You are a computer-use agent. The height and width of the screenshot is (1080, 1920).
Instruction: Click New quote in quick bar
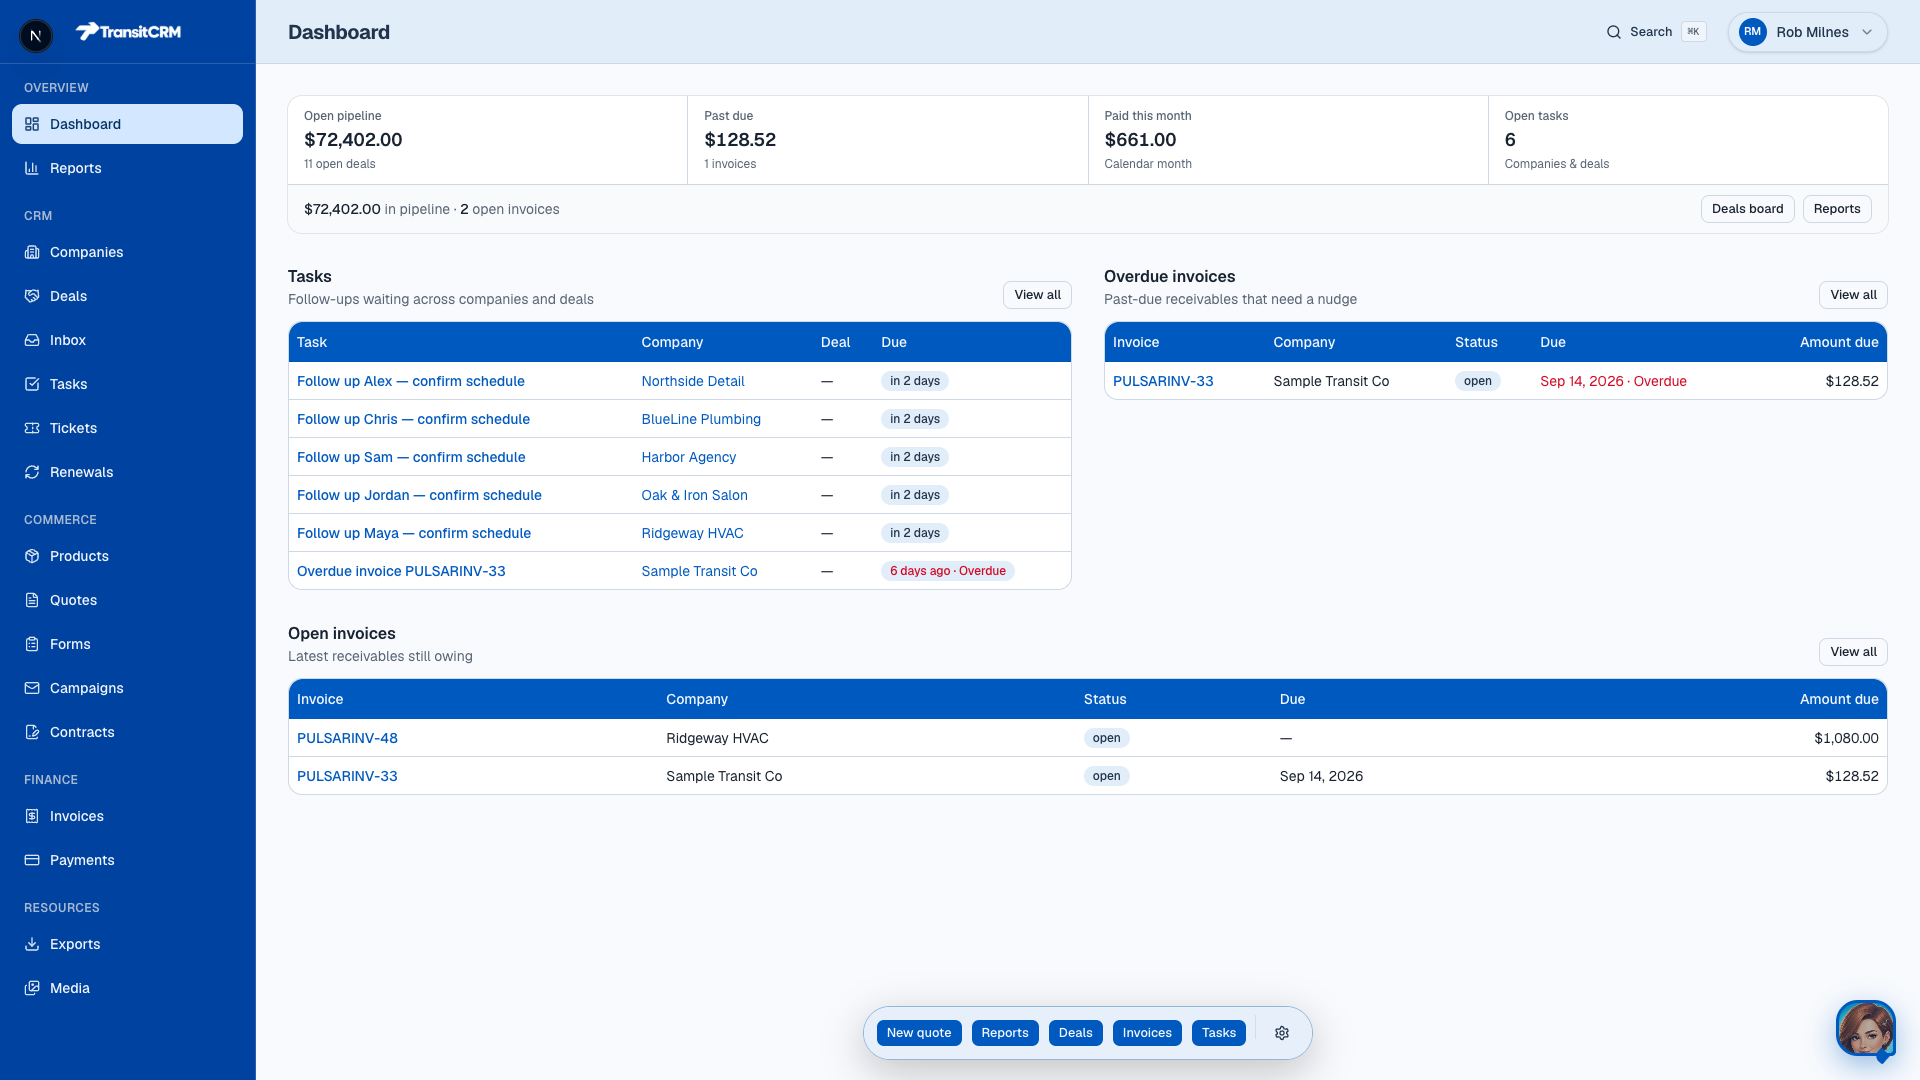click(x=919, y=1033)
